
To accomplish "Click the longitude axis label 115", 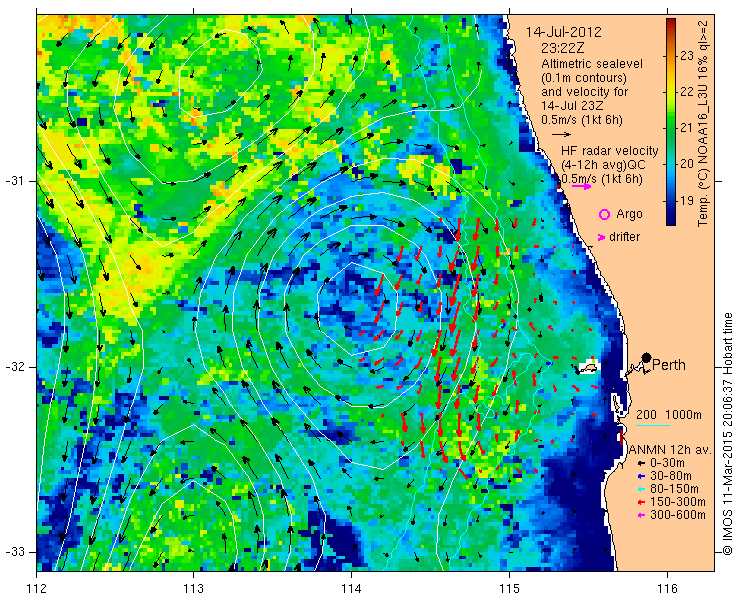I will point(509,589).
